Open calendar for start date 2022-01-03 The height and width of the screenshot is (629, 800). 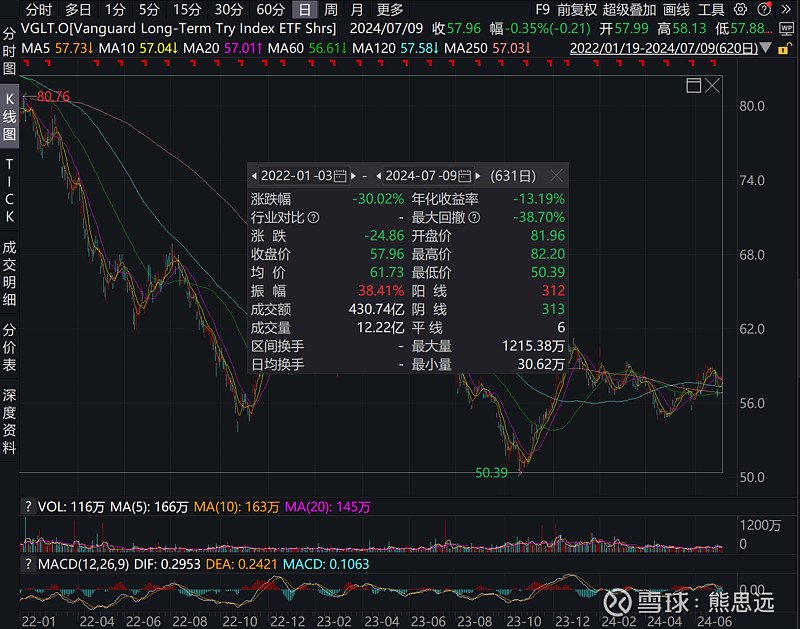(340, 176)
